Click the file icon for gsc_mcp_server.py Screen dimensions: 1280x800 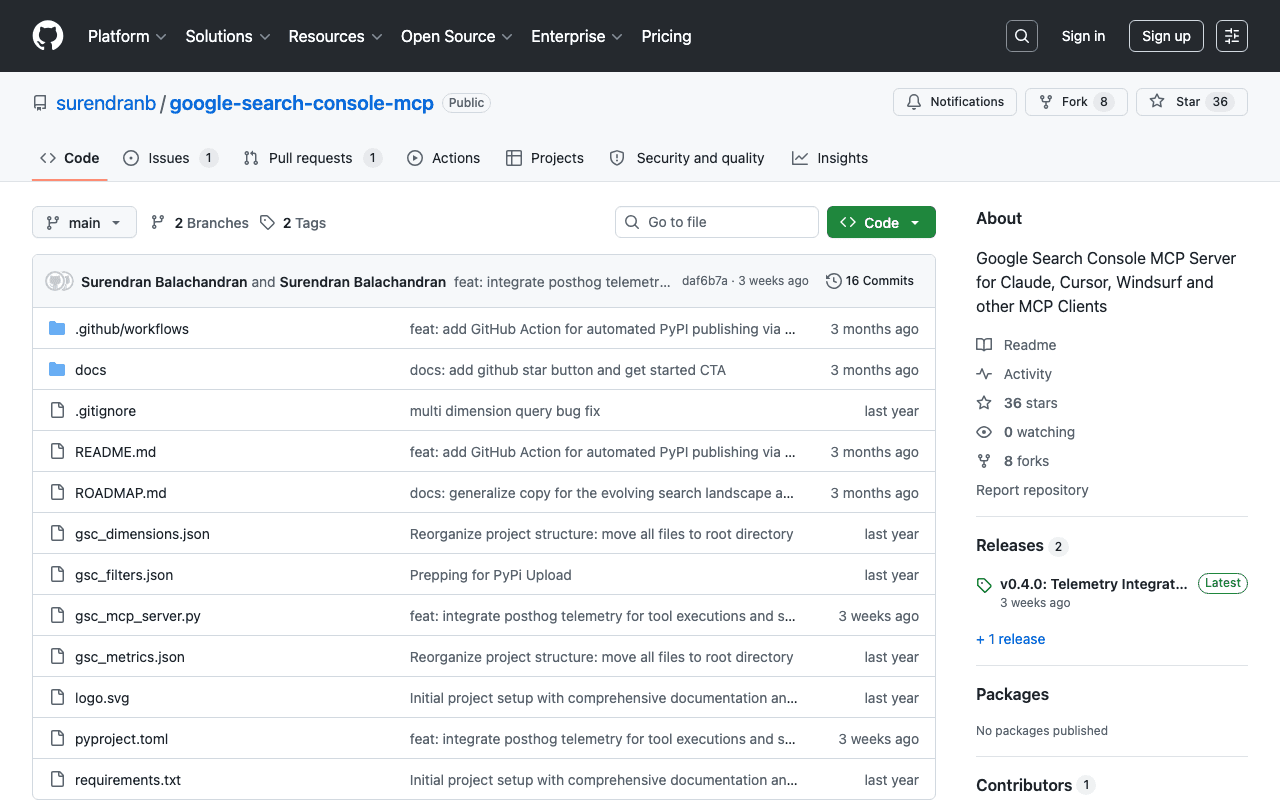point(57,616)
